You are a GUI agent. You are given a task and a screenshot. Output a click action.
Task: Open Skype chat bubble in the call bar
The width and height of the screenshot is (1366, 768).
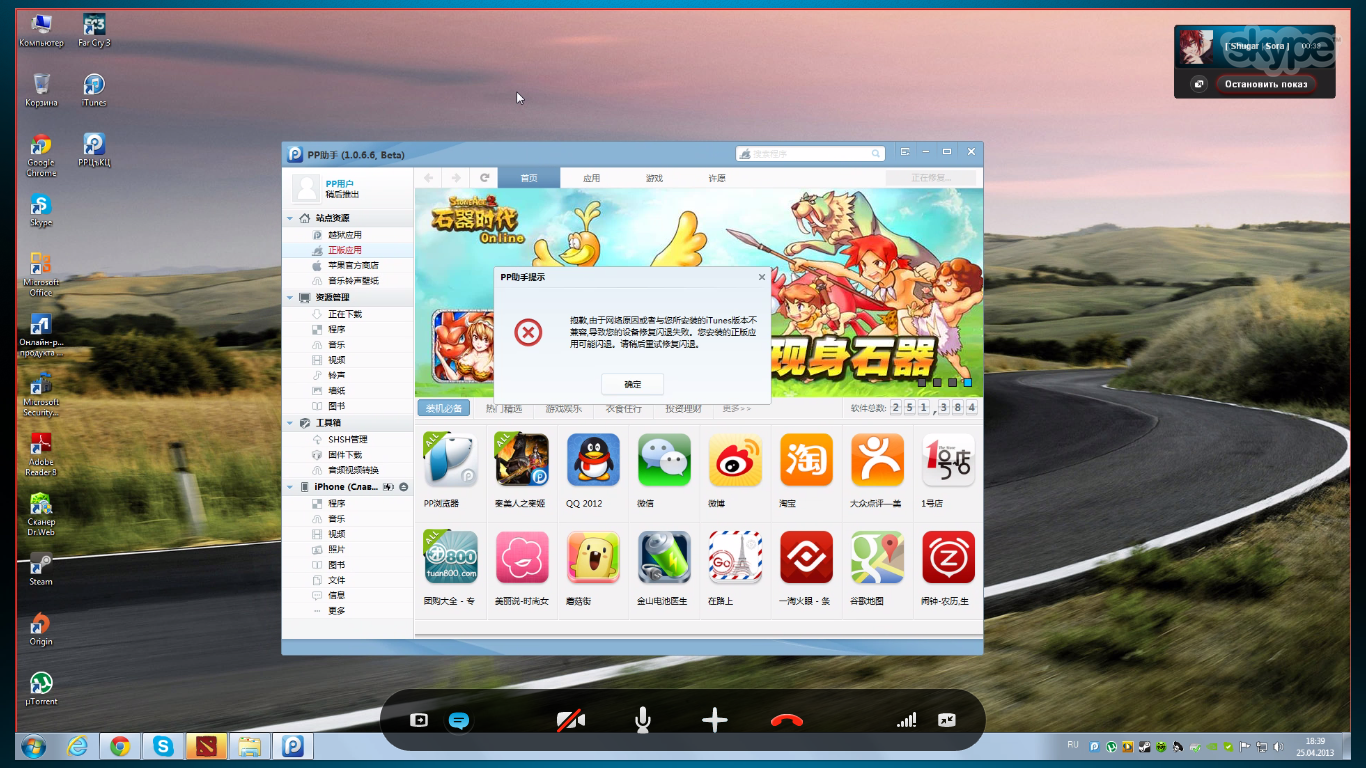[x=459, y=720]
